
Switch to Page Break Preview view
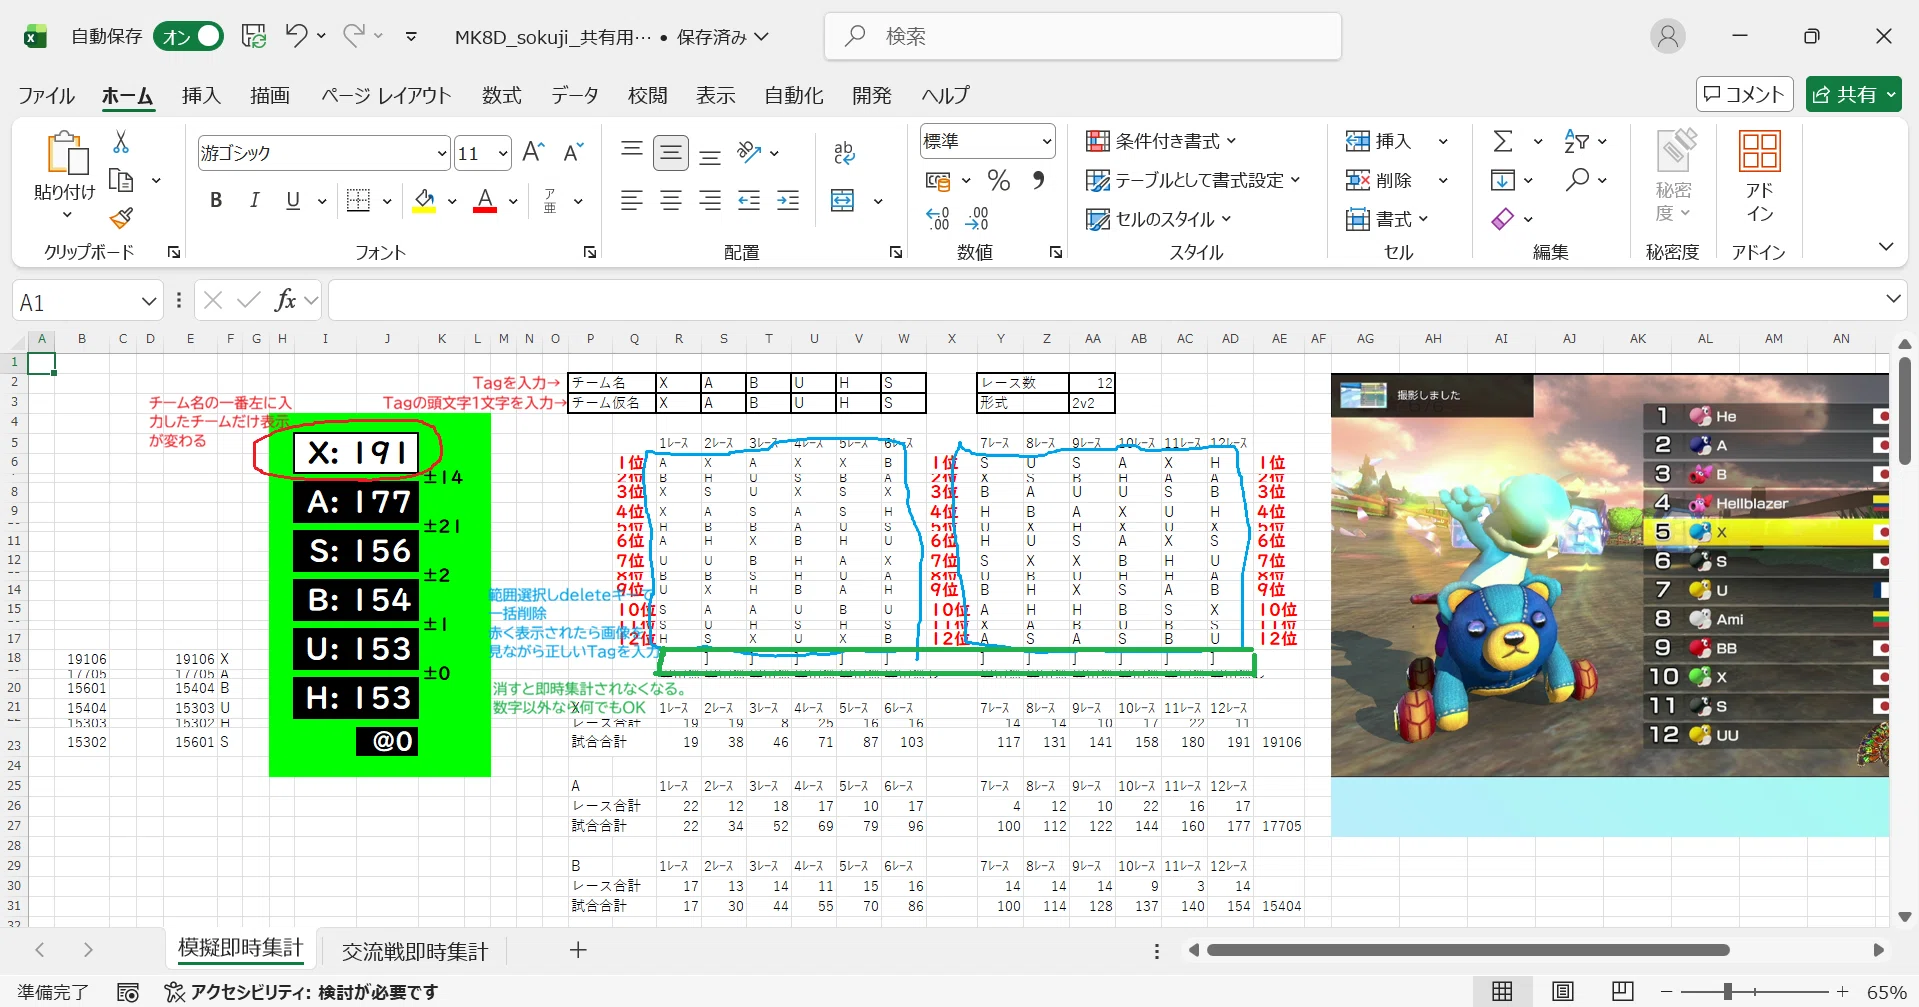(1622, 991)
